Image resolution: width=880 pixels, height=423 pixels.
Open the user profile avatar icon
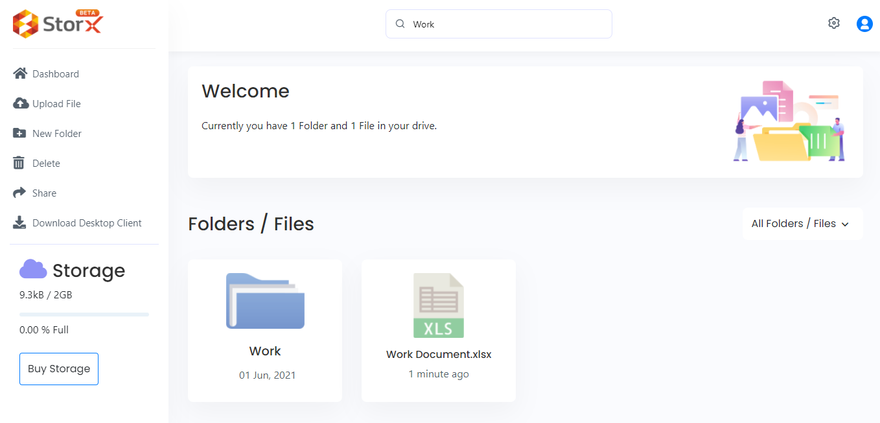865,24
